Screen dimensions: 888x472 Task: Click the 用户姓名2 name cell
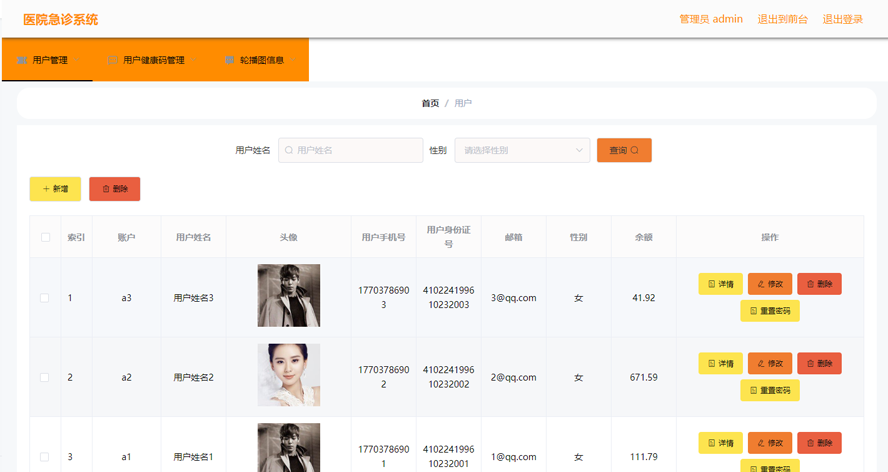pyautogui.click(x=193, y=377)
